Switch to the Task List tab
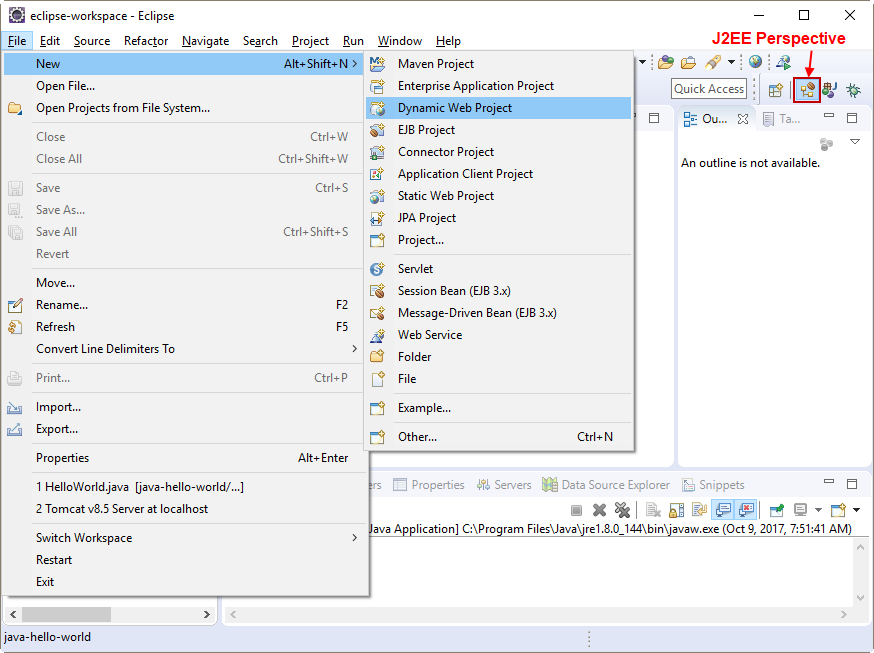The image size is (874, 653). click(x=782, y=119)
